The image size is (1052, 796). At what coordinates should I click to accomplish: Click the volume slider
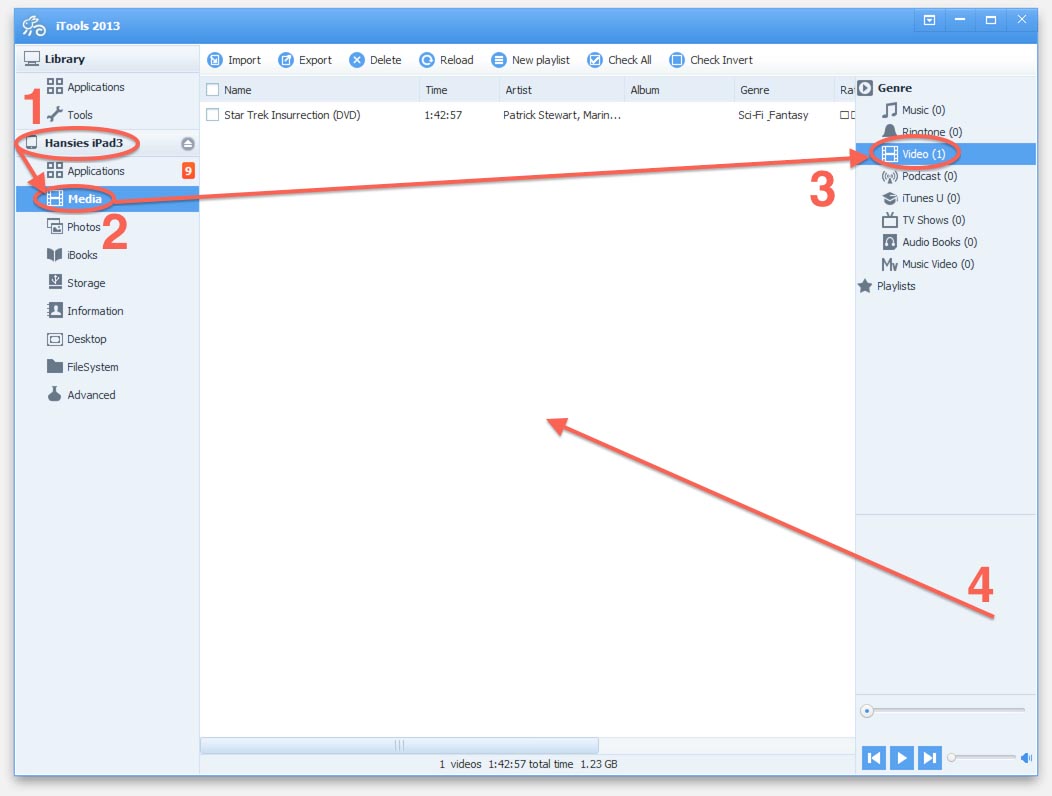tap(982, 757)
